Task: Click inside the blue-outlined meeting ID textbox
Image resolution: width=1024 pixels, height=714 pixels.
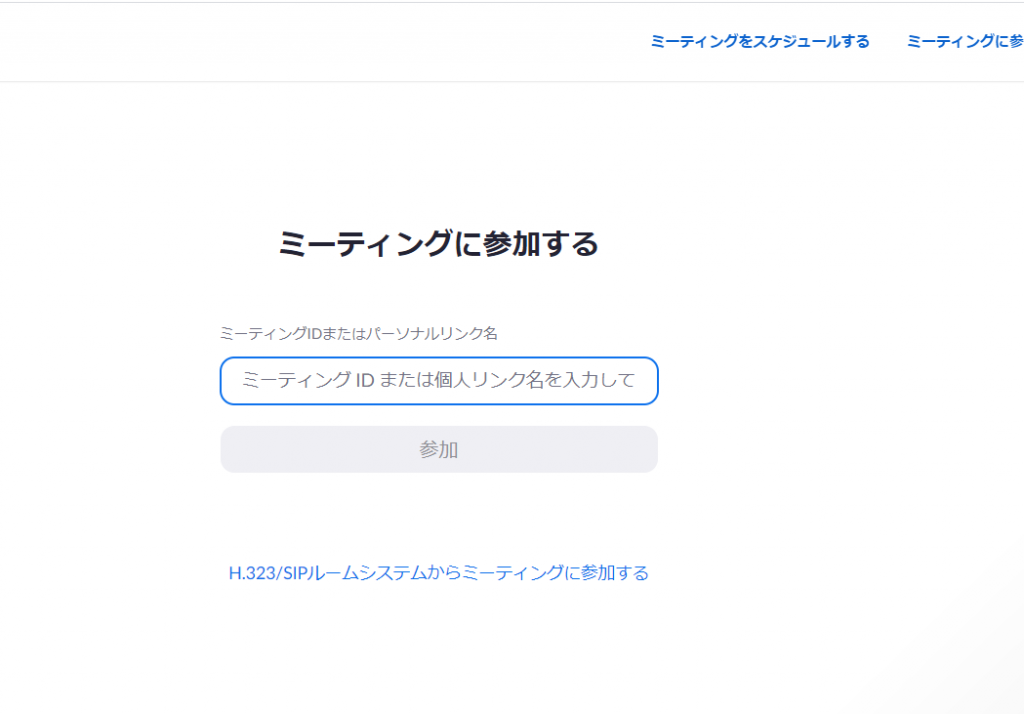Action: coord(439,381)
